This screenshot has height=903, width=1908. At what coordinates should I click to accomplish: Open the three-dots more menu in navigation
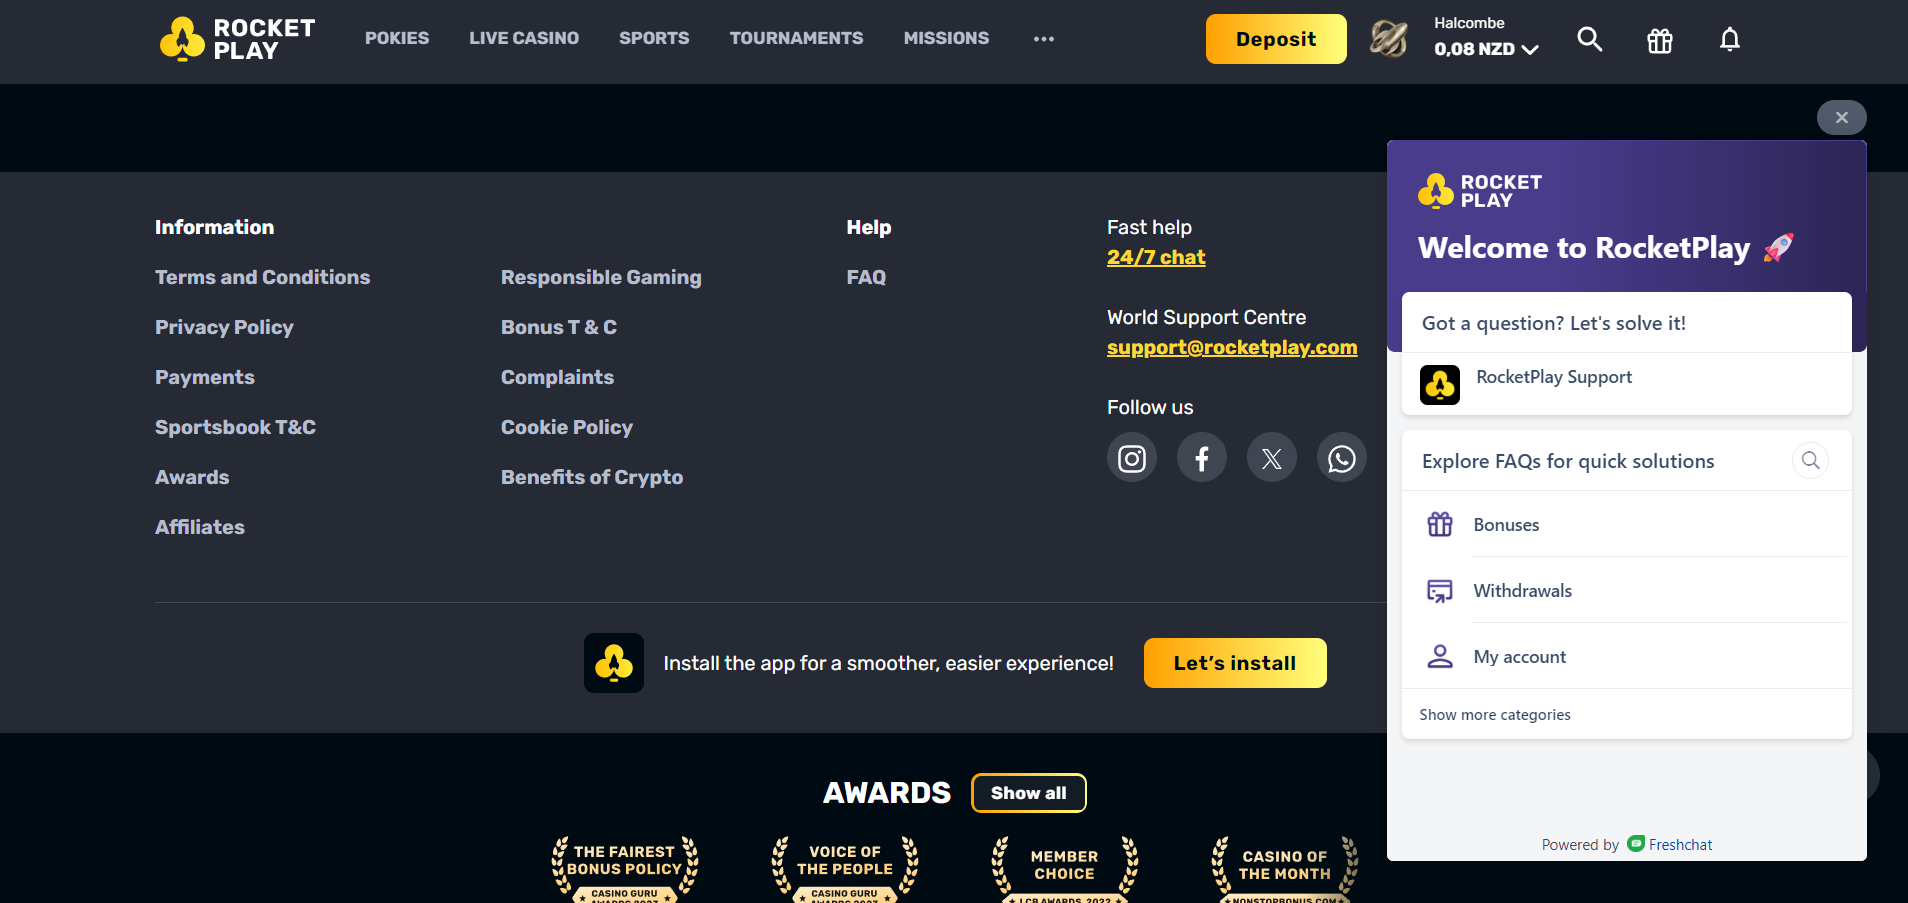click(x=1044, y=39)
